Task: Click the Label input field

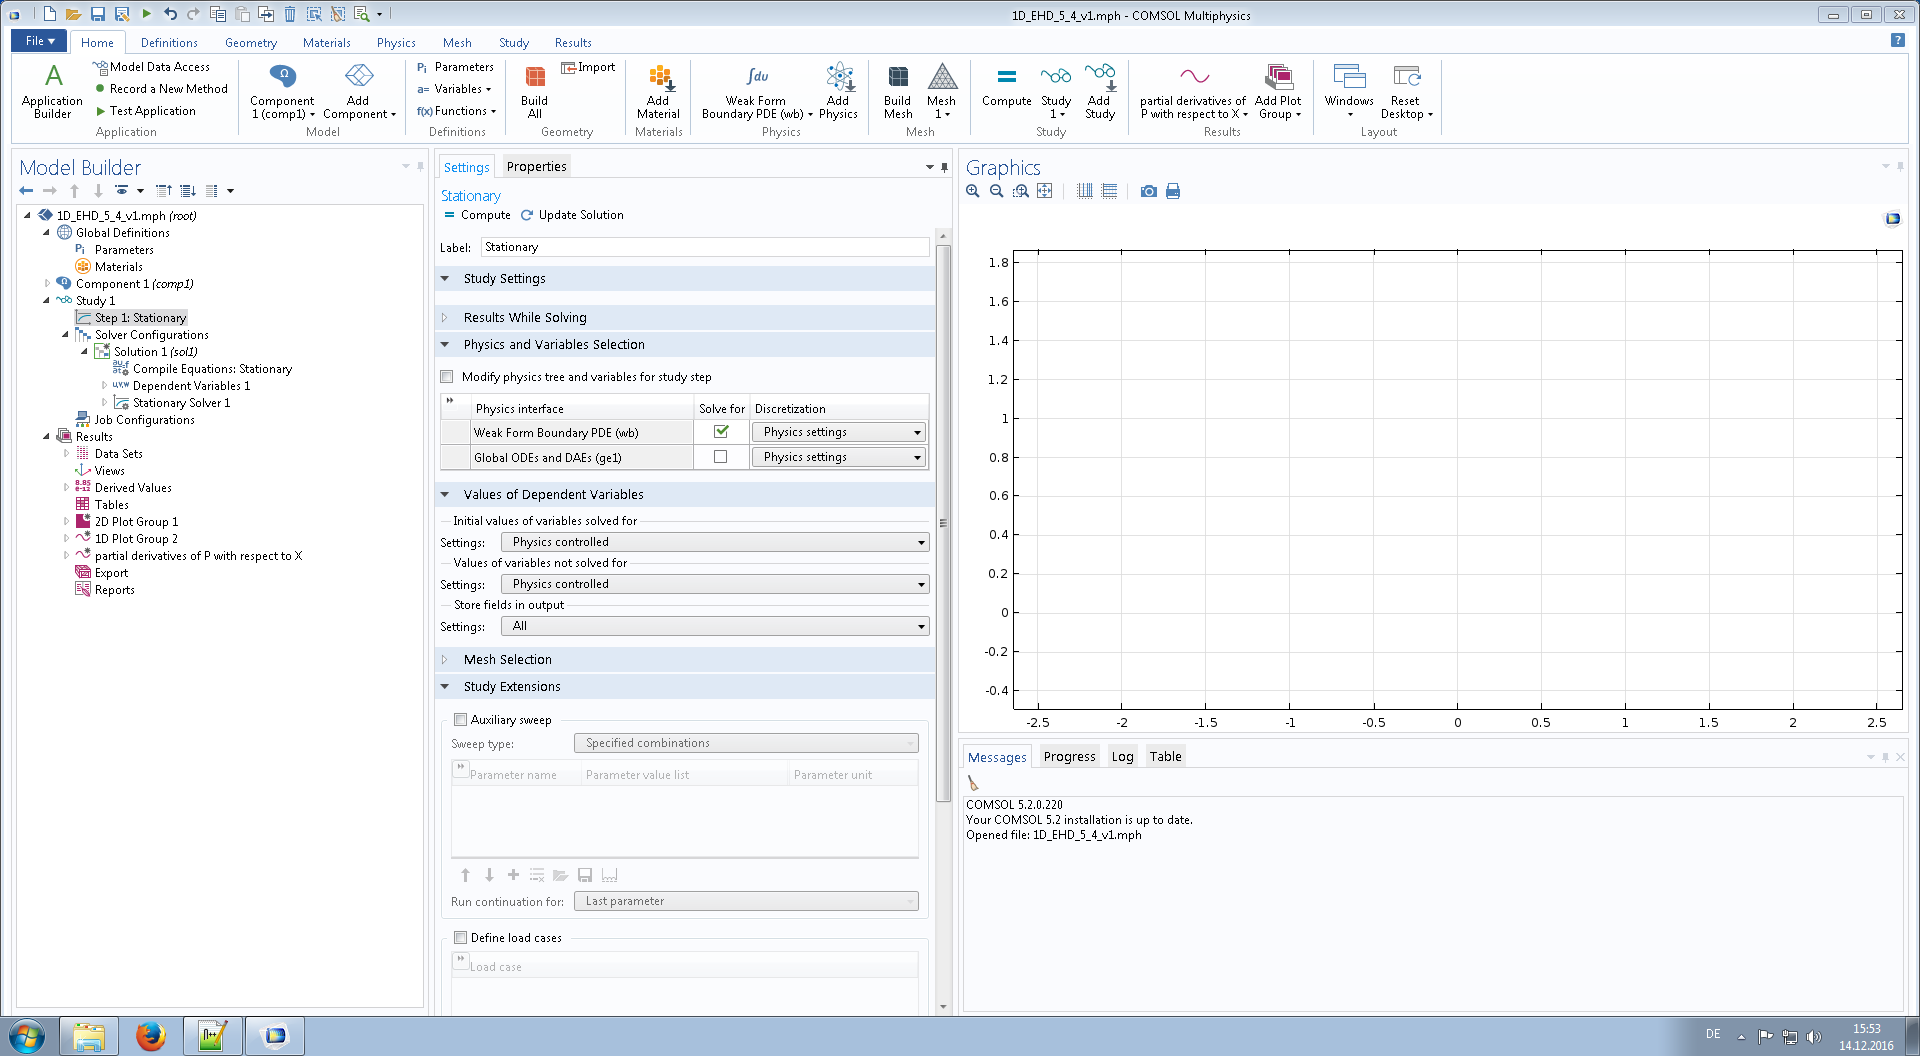Action: click(x=704, y=247)
